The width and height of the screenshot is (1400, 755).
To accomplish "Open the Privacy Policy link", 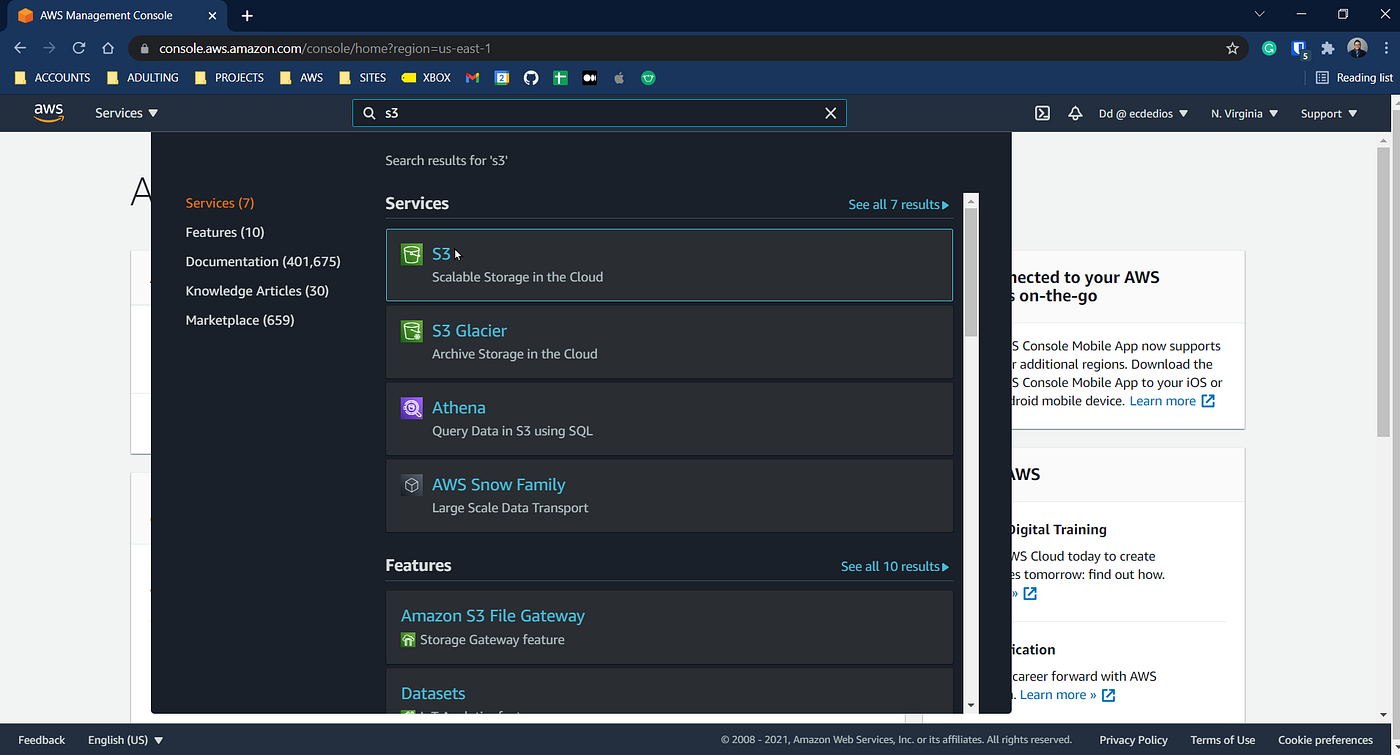I will coord(1133,740).
